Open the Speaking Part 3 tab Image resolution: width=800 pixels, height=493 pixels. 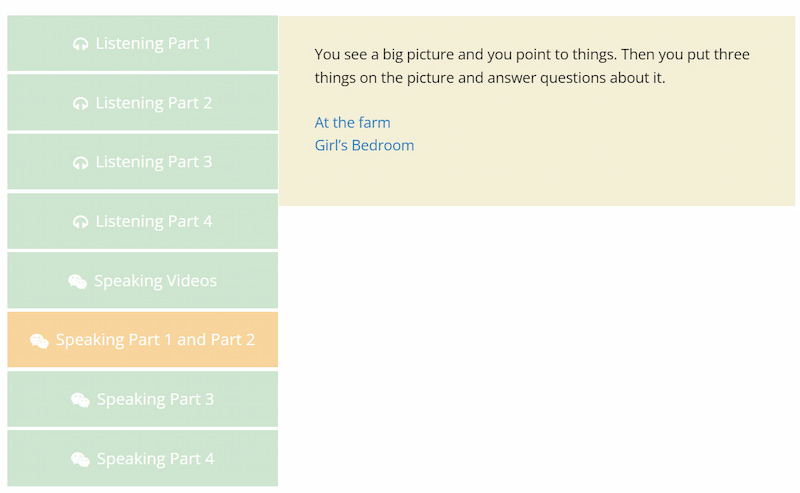155,399
